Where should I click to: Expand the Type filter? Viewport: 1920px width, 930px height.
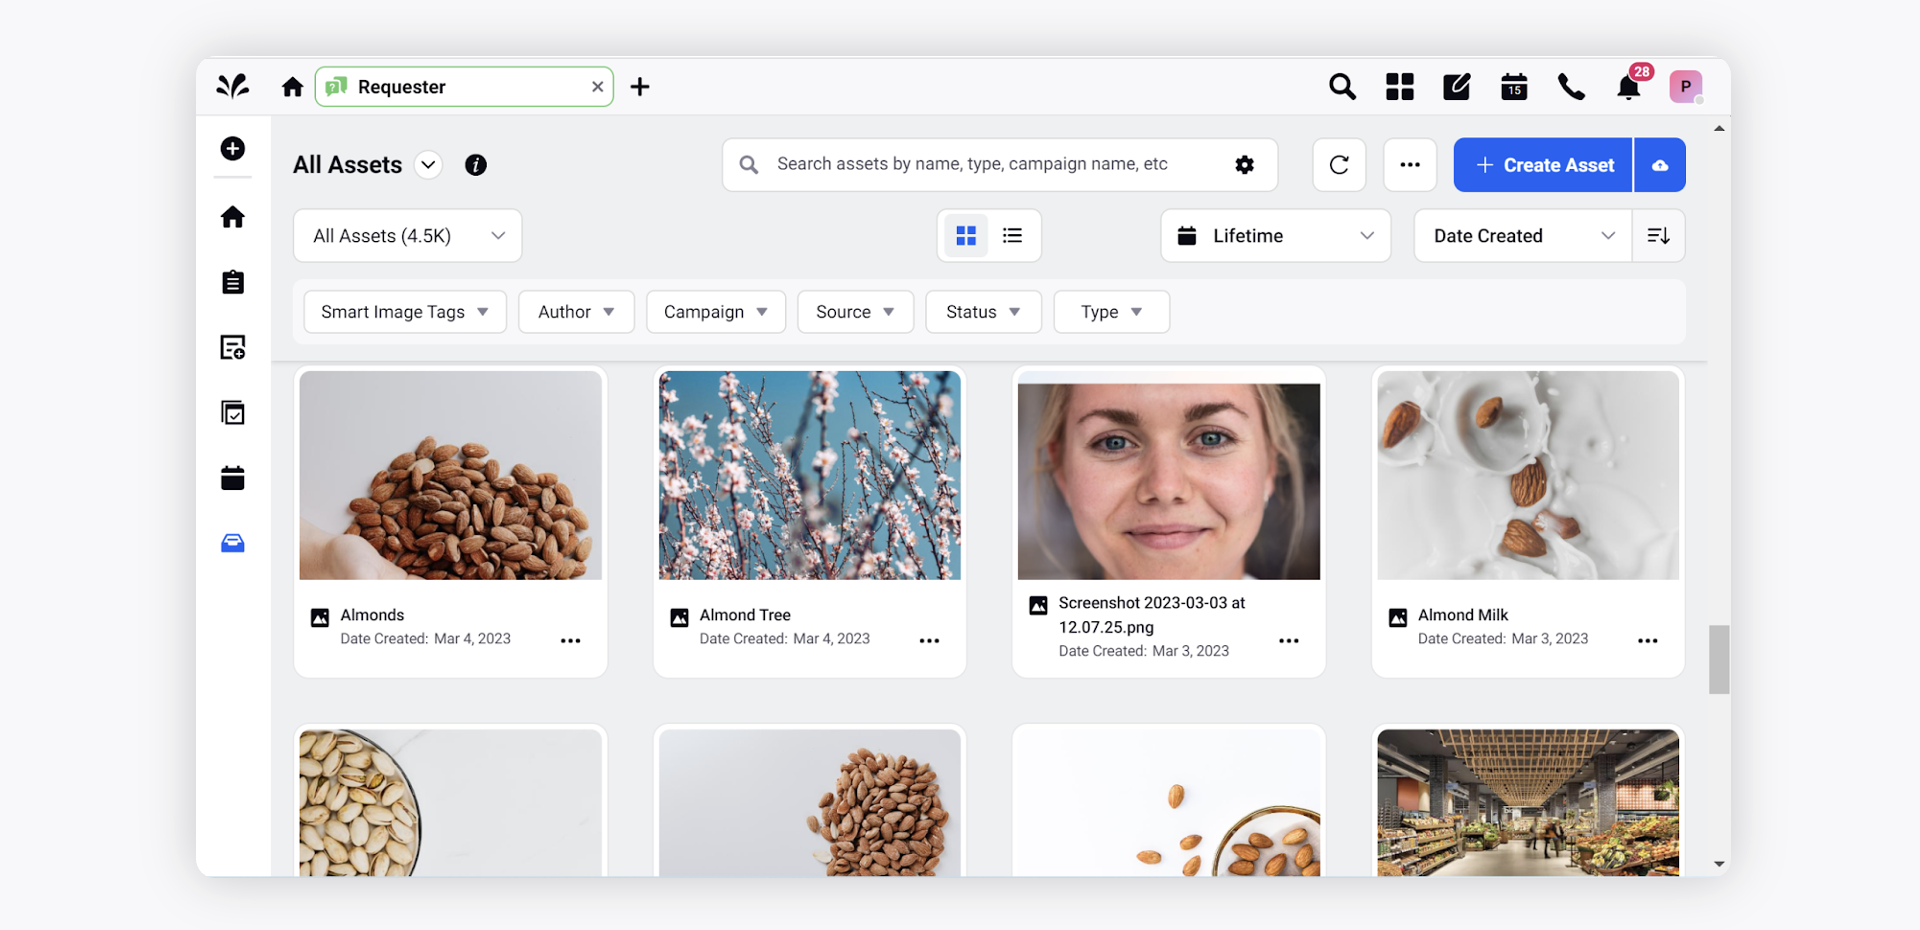tap(1111, 312)
